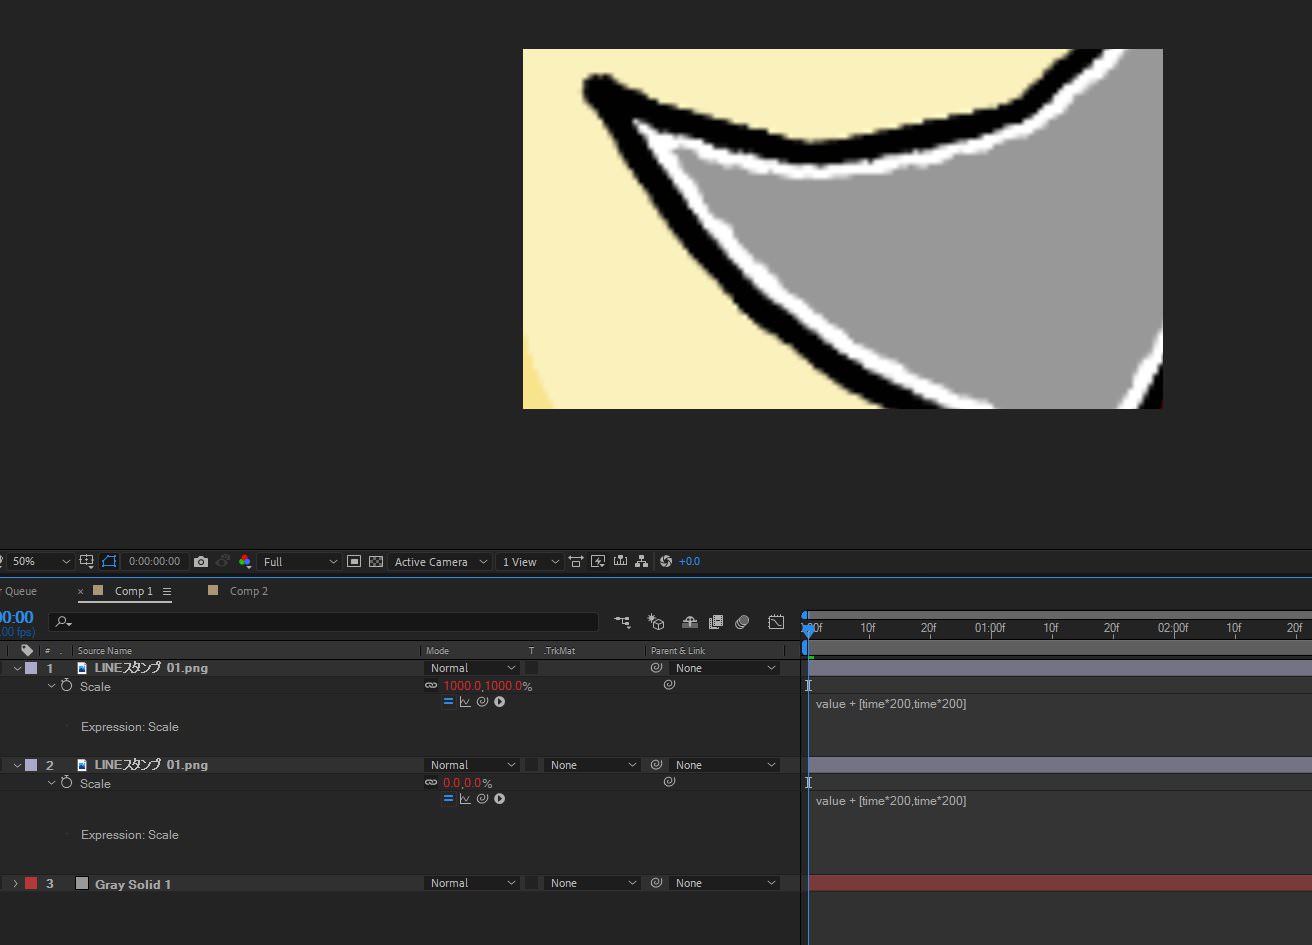Image resolution: width=1312 pixels, height=945 pixels.
Task: Collapse layer 2 LINEスタンプ 01.png
Action: [x=17, y=765]
